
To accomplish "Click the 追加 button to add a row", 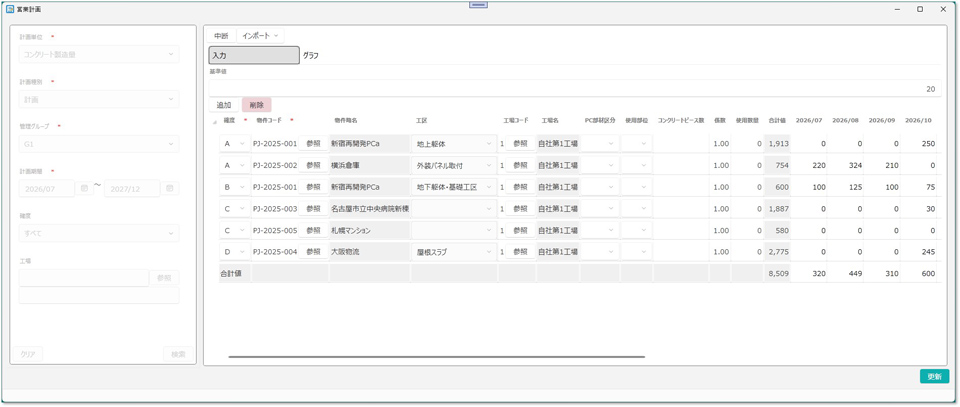I will tap(224, 105).
